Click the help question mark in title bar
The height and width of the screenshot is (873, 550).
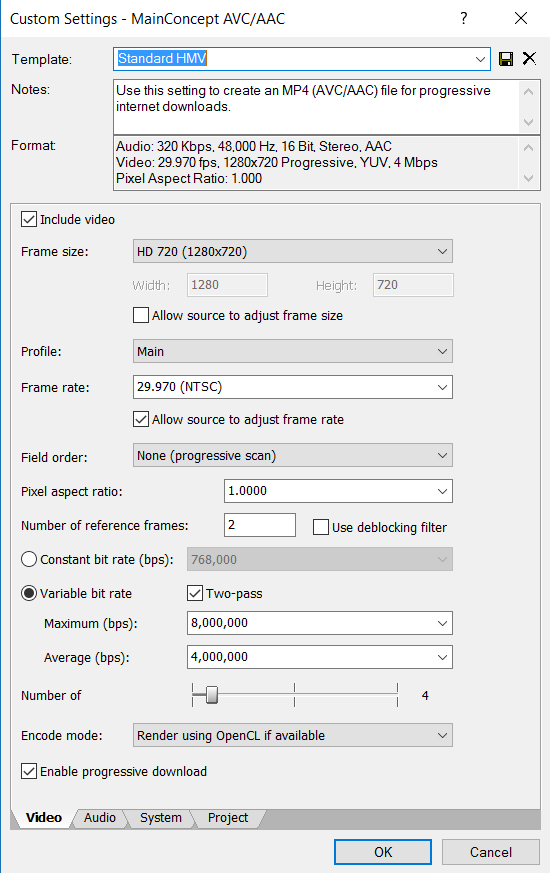pos(464,18)
